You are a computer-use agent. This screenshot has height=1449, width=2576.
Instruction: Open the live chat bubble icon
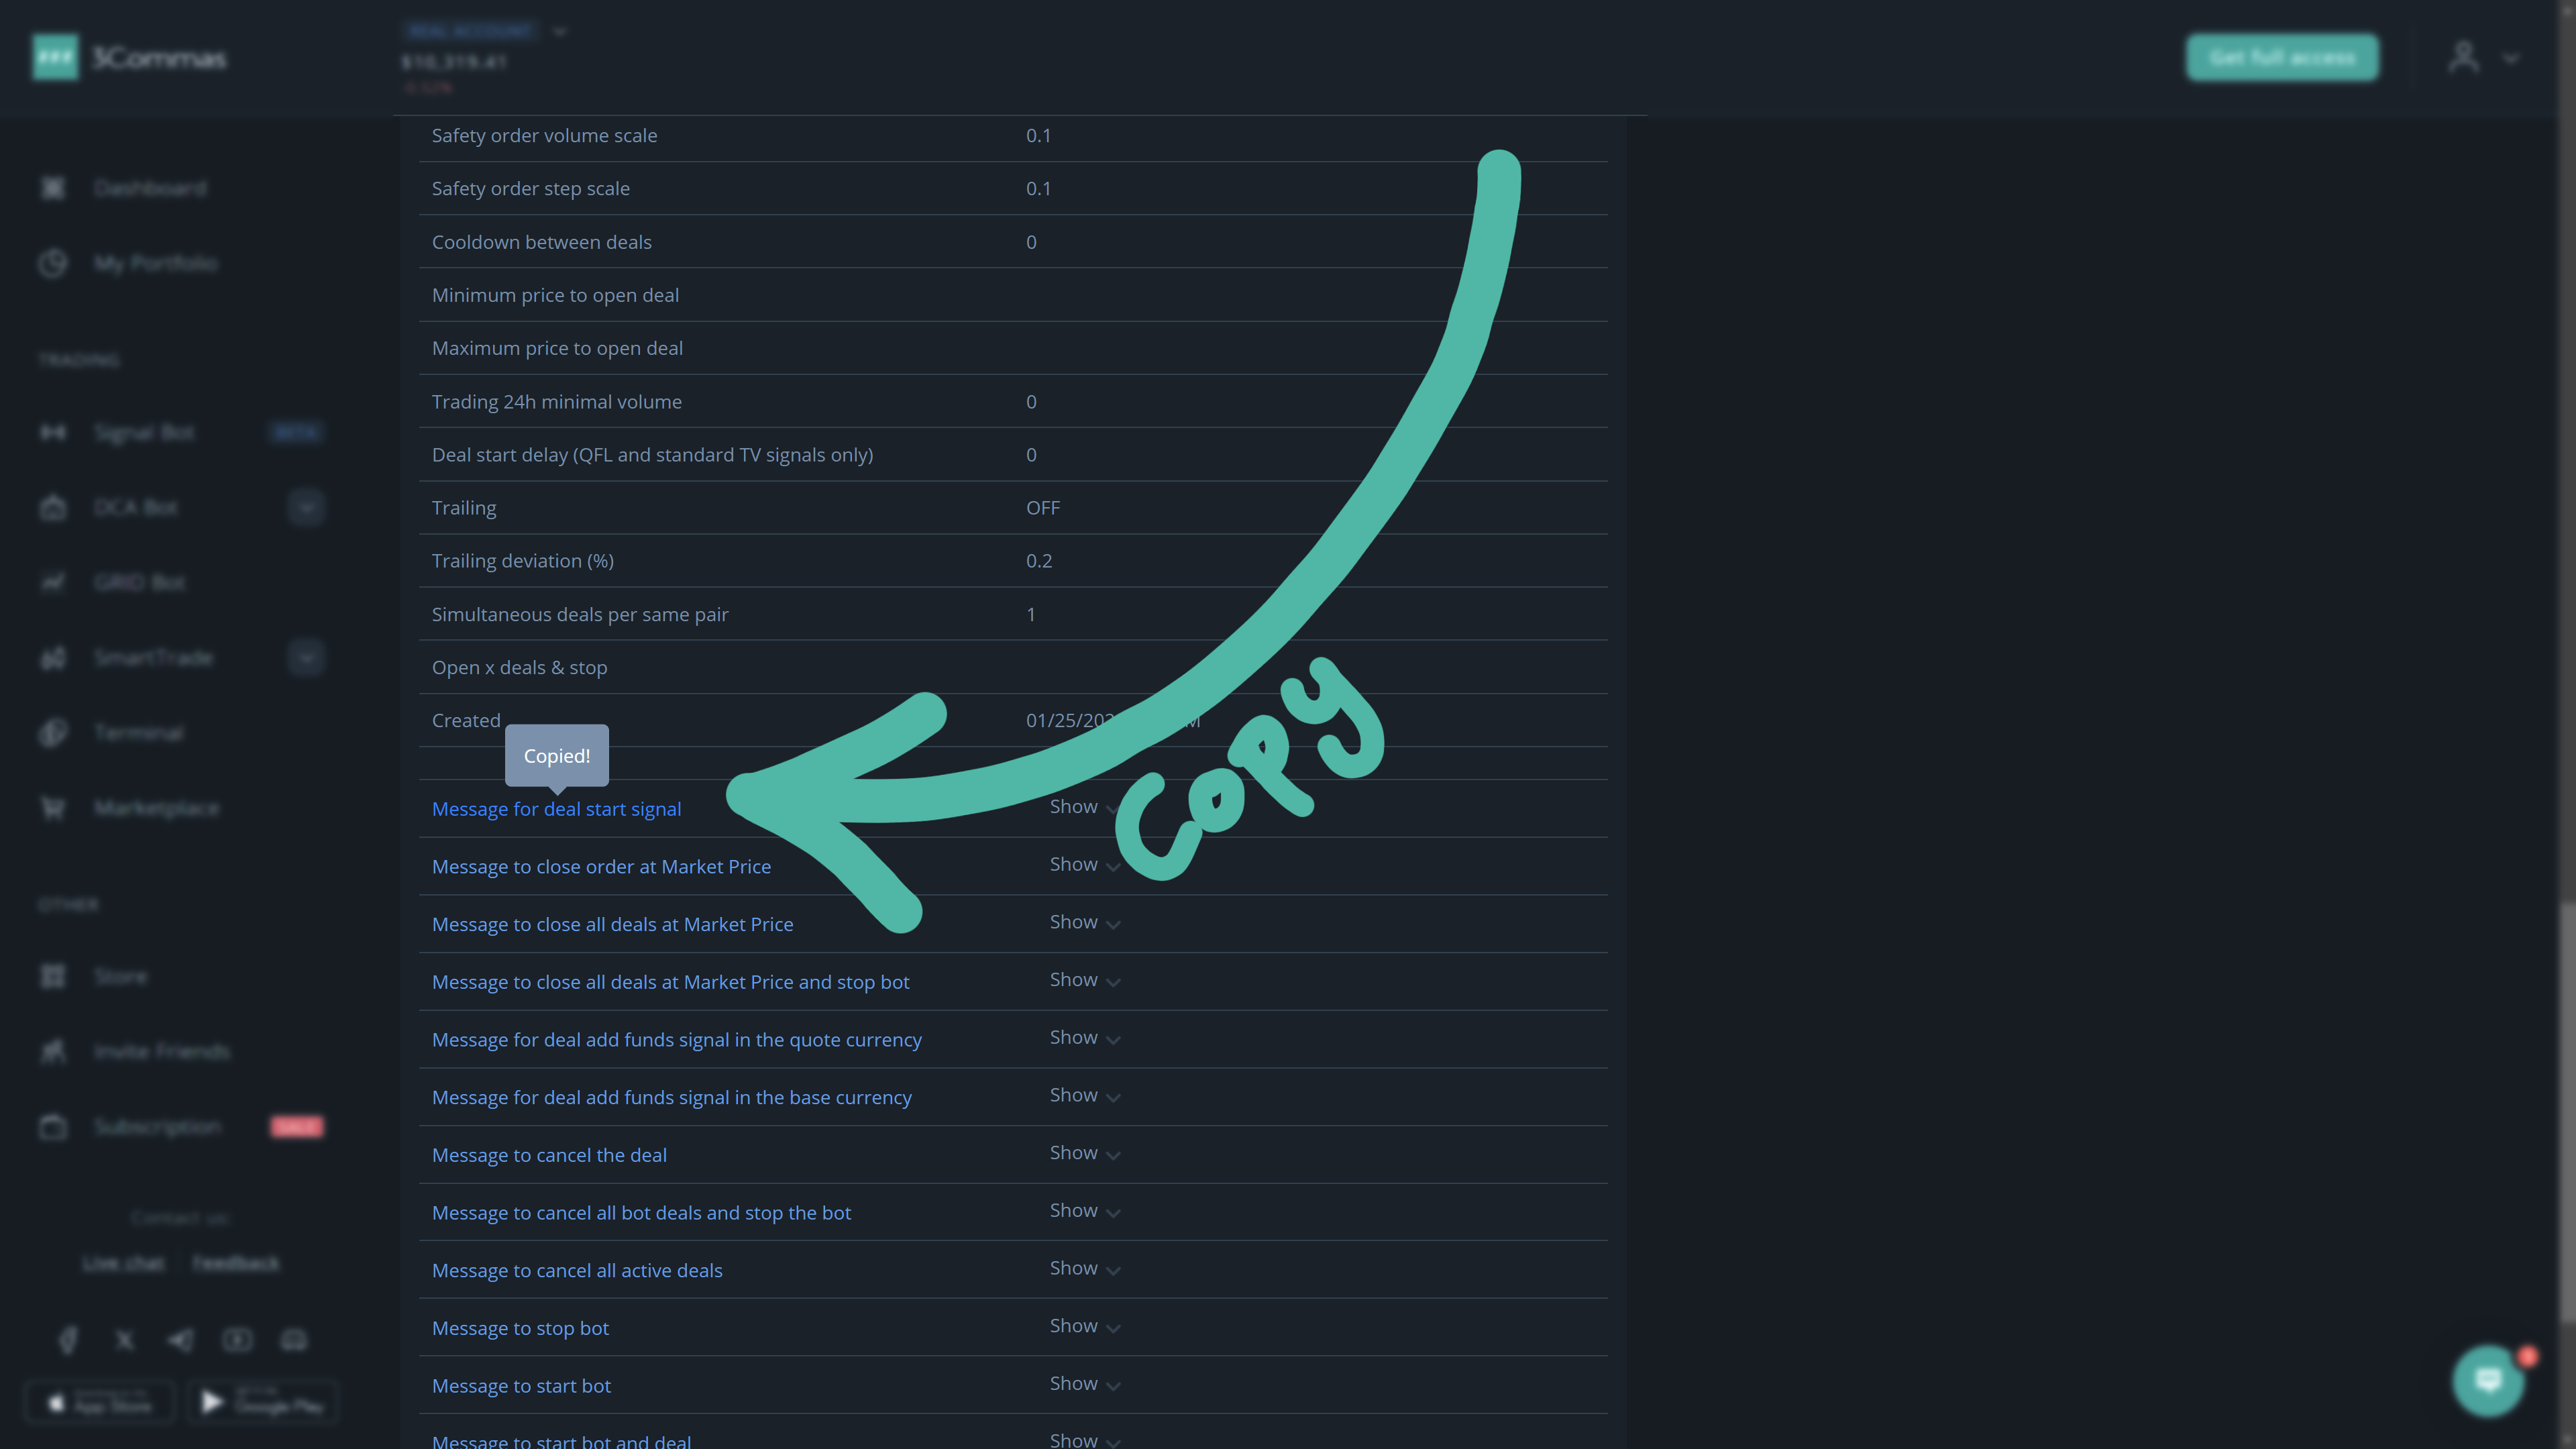coord(2487,1380)
